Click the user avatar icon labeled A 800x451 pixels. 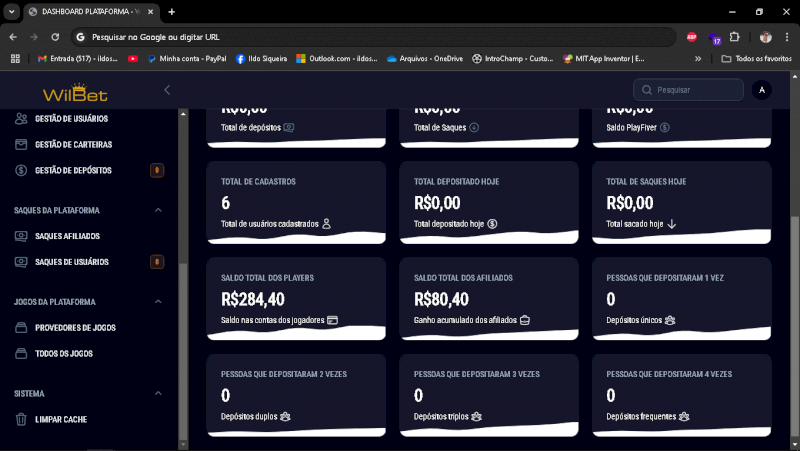(762, 90)
